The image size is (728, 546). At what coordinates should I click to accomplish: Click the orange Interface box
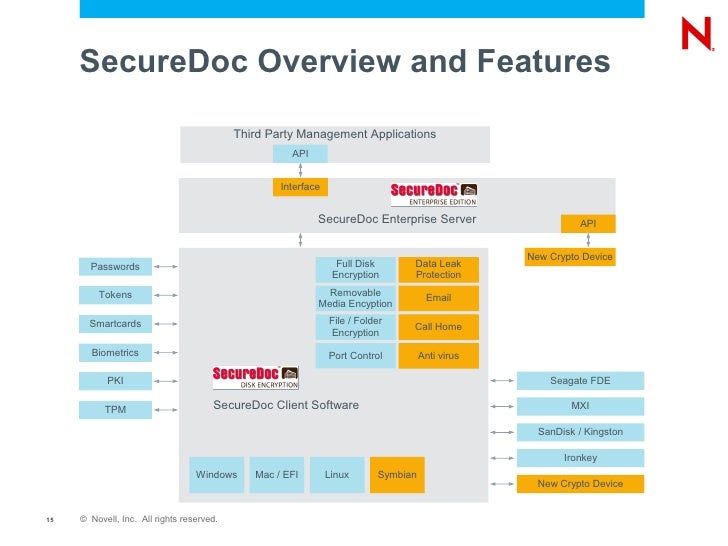click(x=300, y=187)
